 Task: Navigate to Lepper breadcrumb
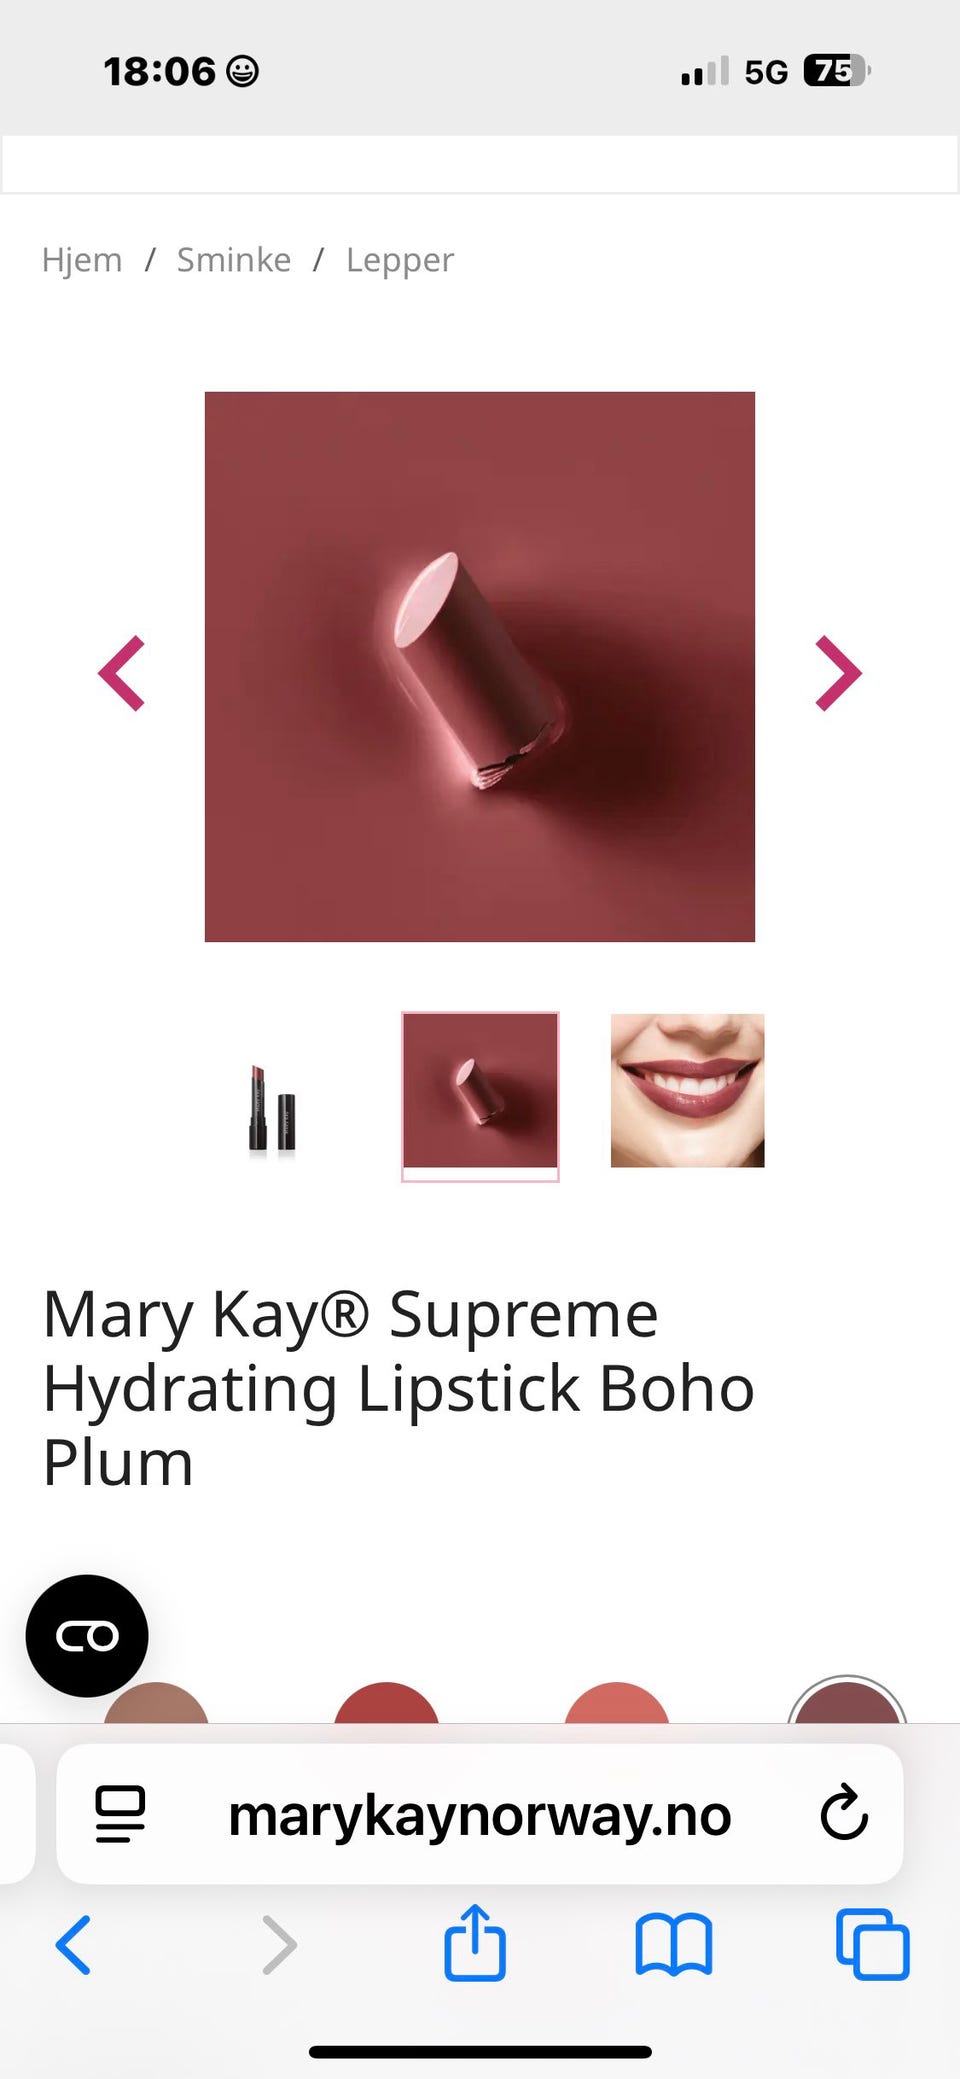pyautogui.click(x=400, y=261)
